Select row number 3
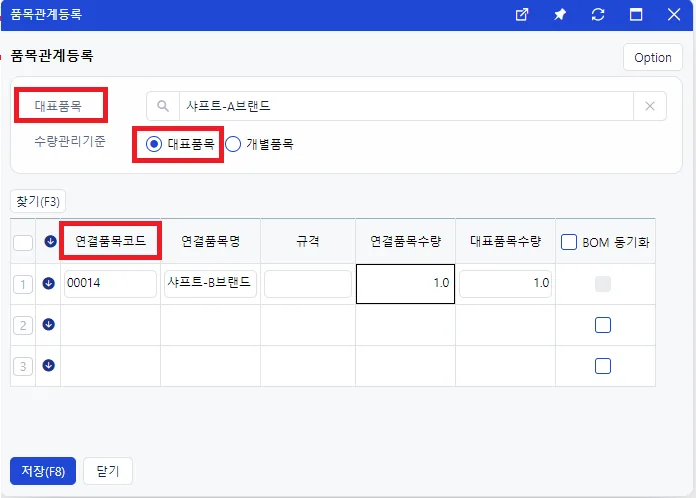 coord(23,367)
